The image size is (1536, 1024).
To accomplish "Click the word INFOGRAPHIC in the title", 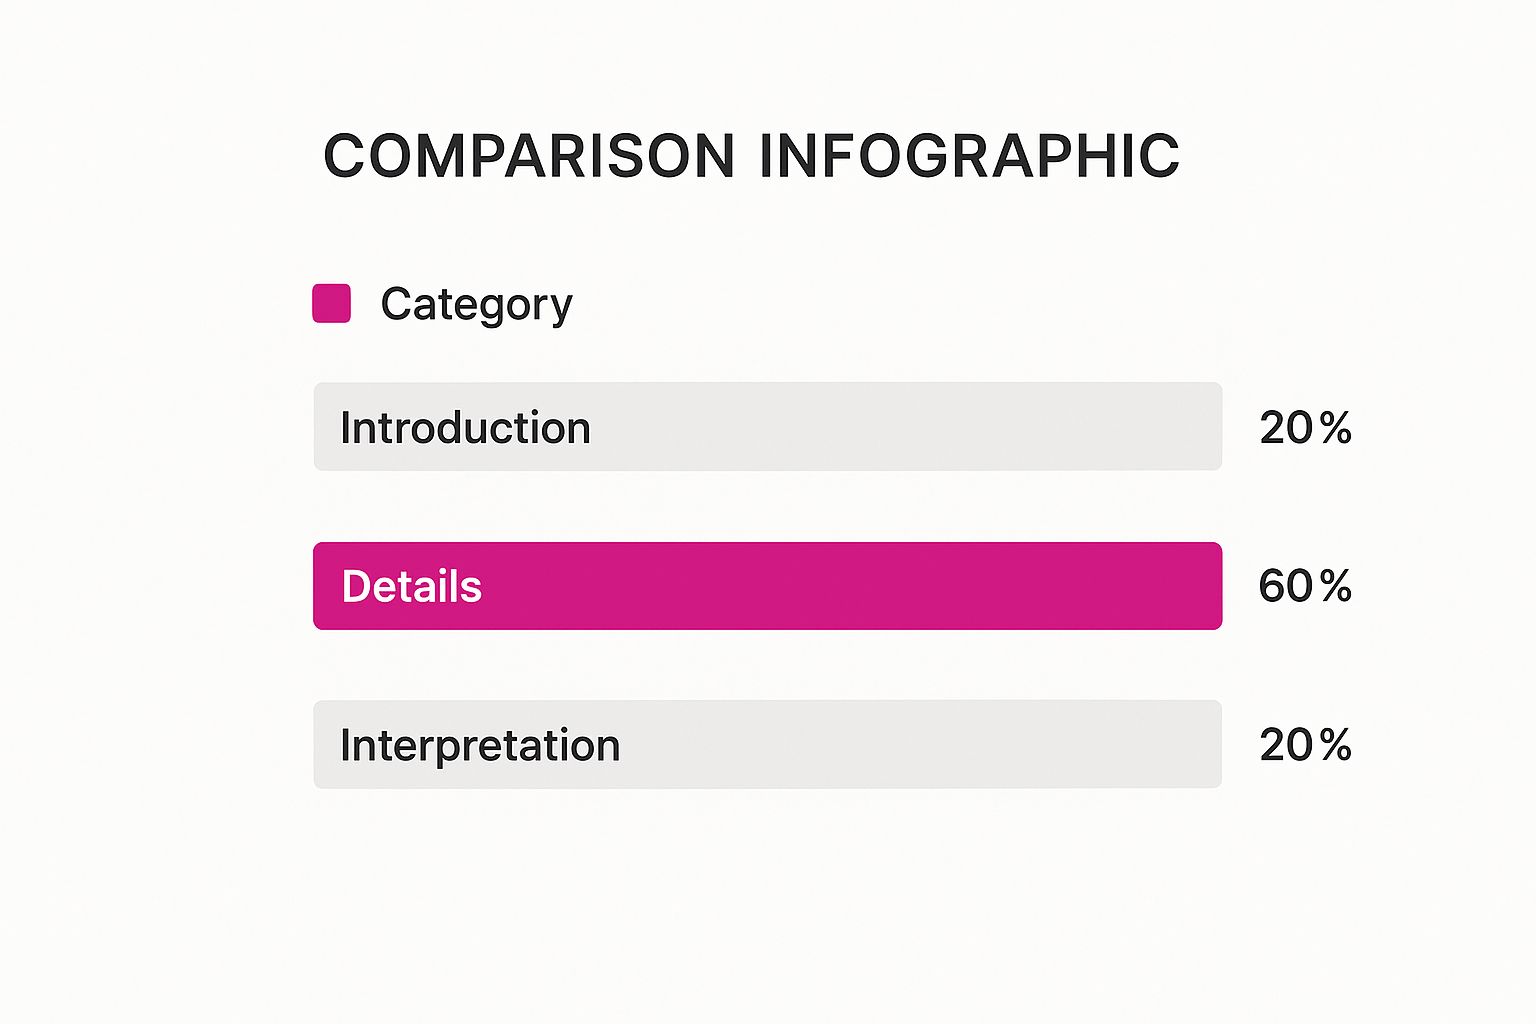I will 969,157.
